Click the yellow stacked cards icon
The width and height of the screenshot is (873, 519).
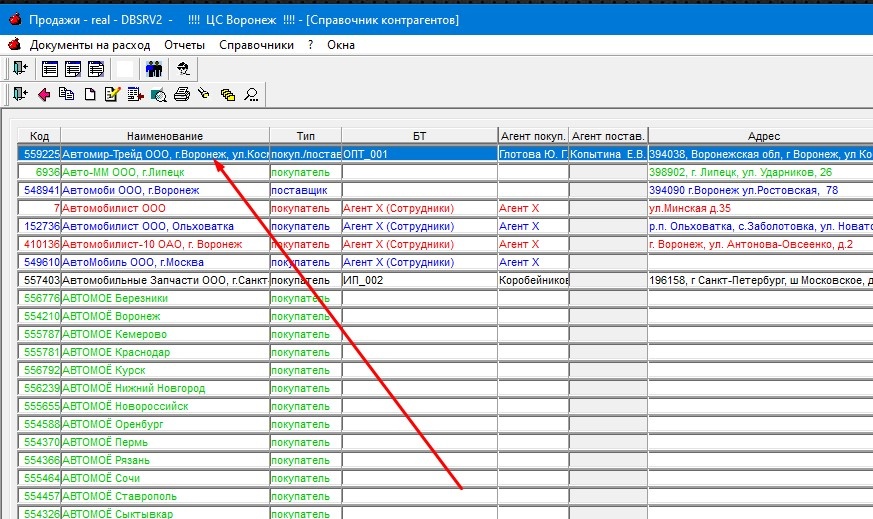point(228,95)
